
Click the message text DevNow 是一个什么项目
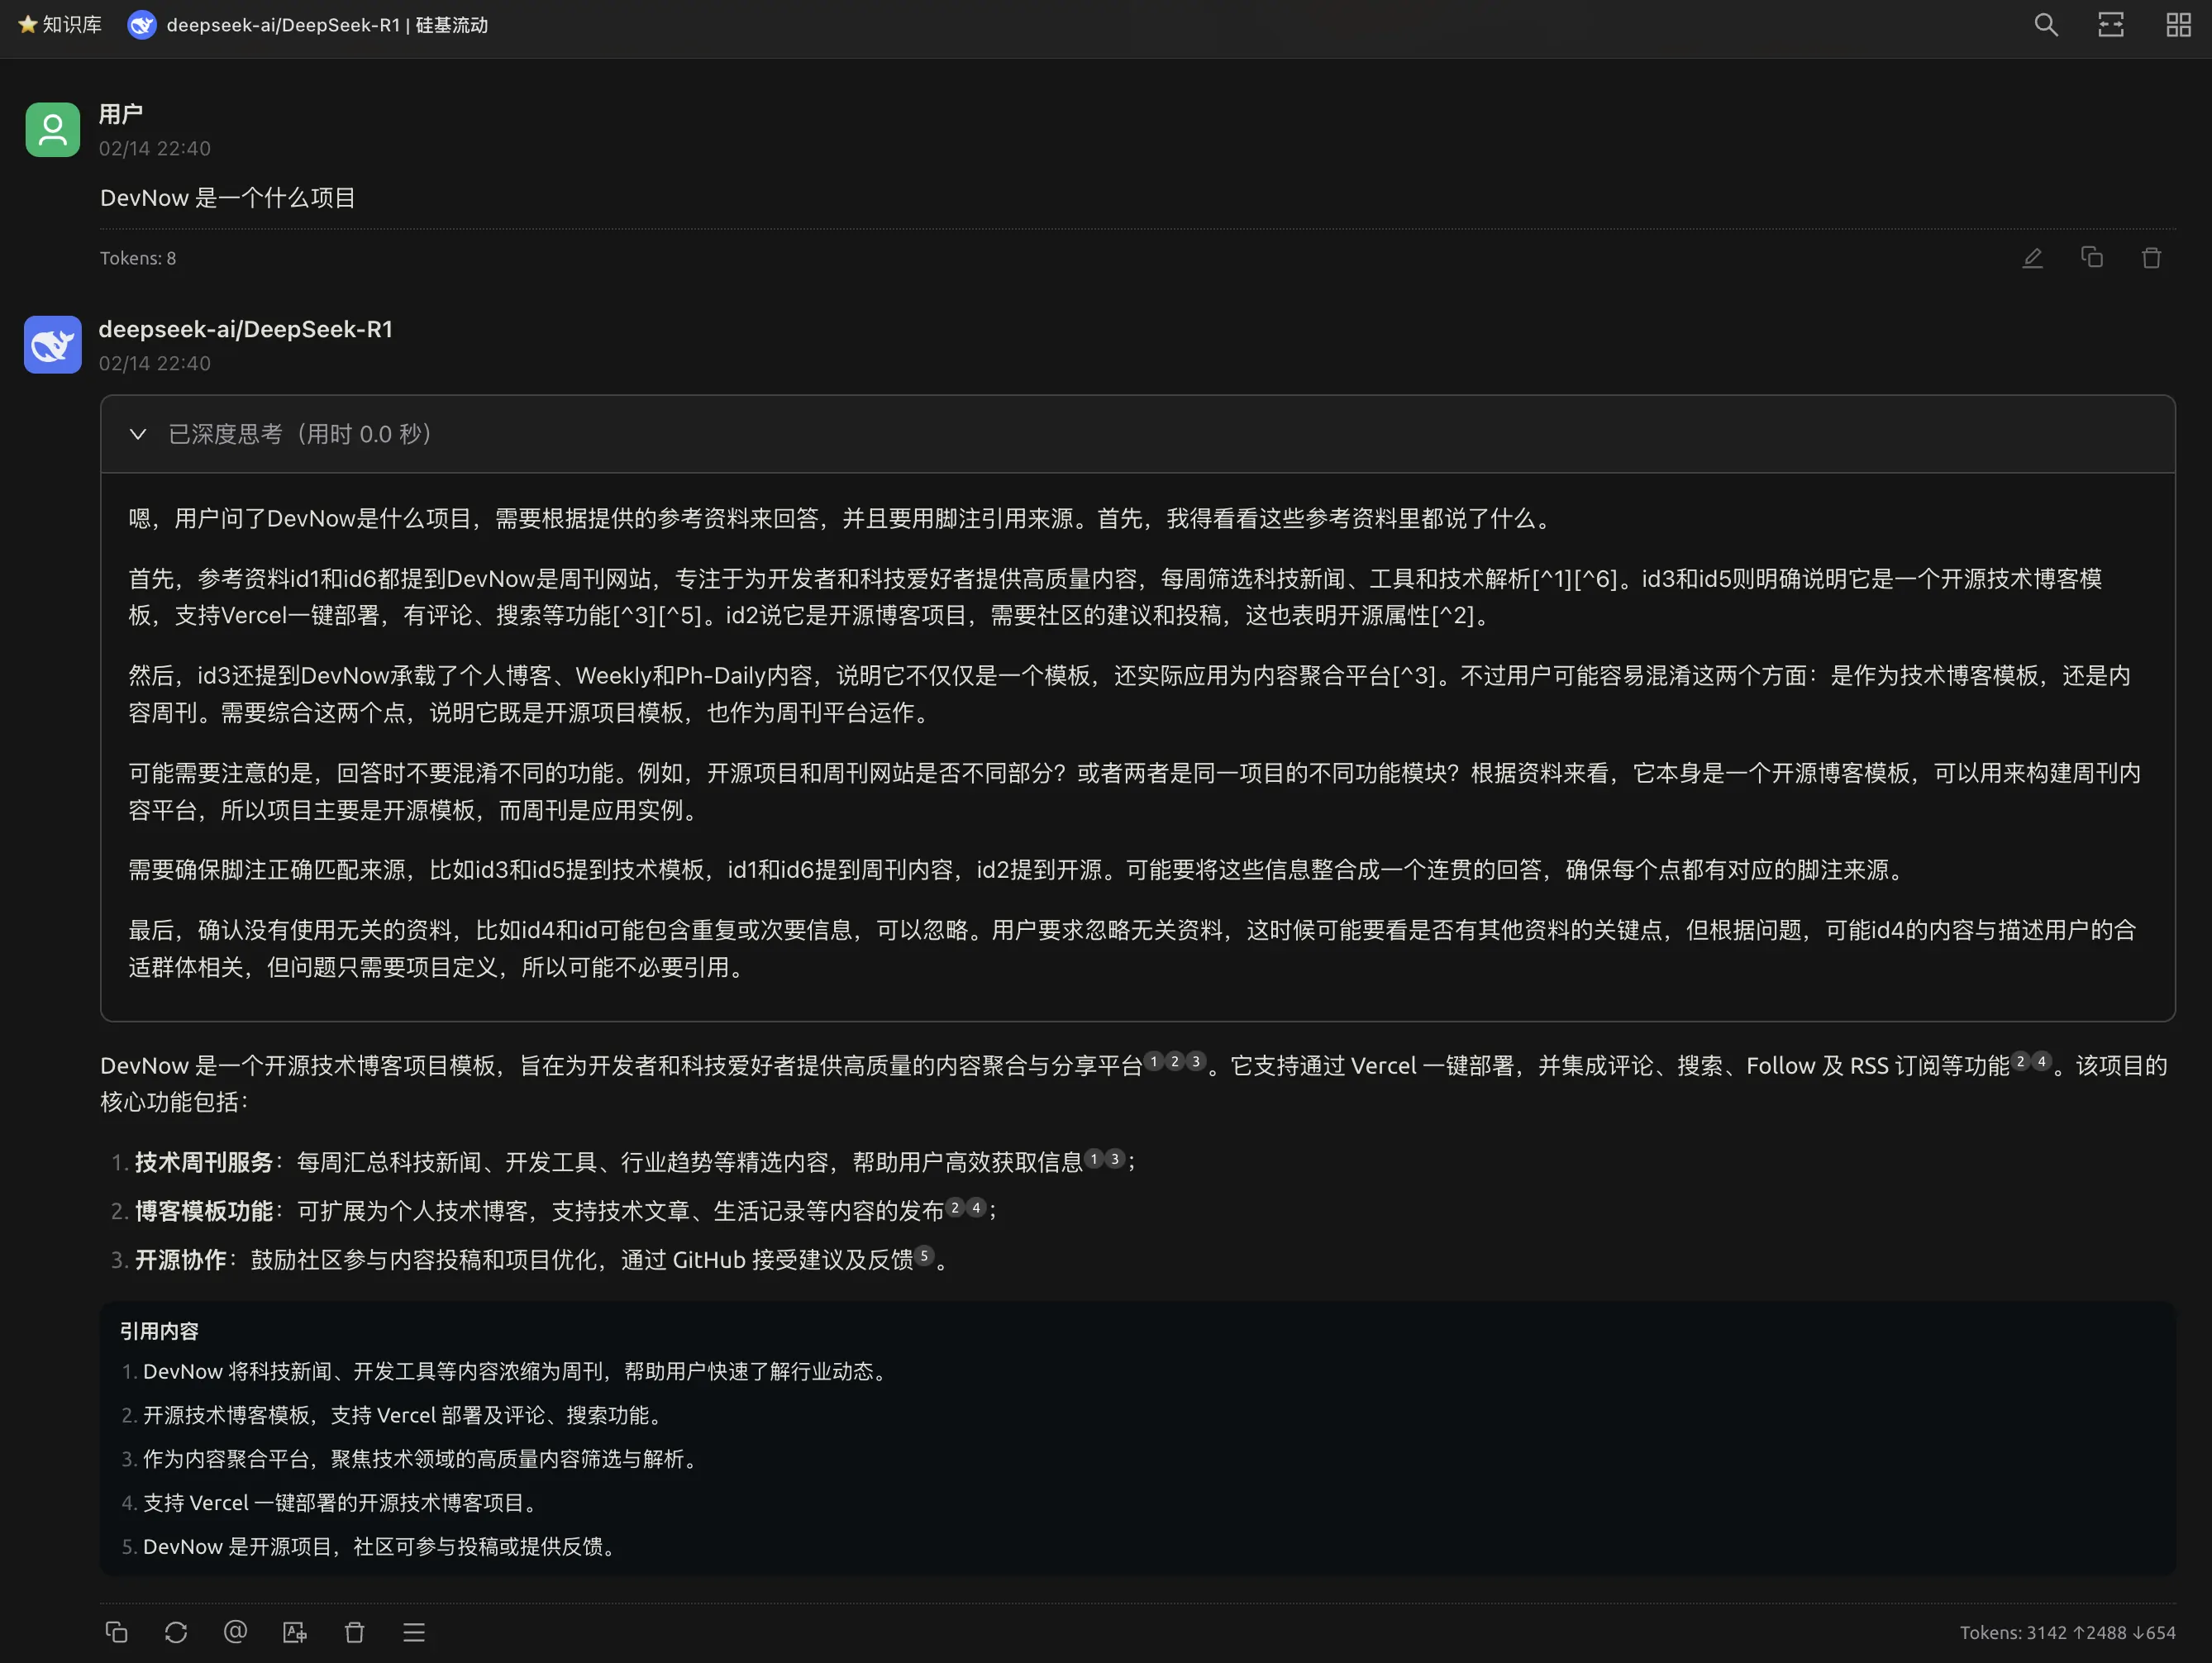click(x=228, y=198)
